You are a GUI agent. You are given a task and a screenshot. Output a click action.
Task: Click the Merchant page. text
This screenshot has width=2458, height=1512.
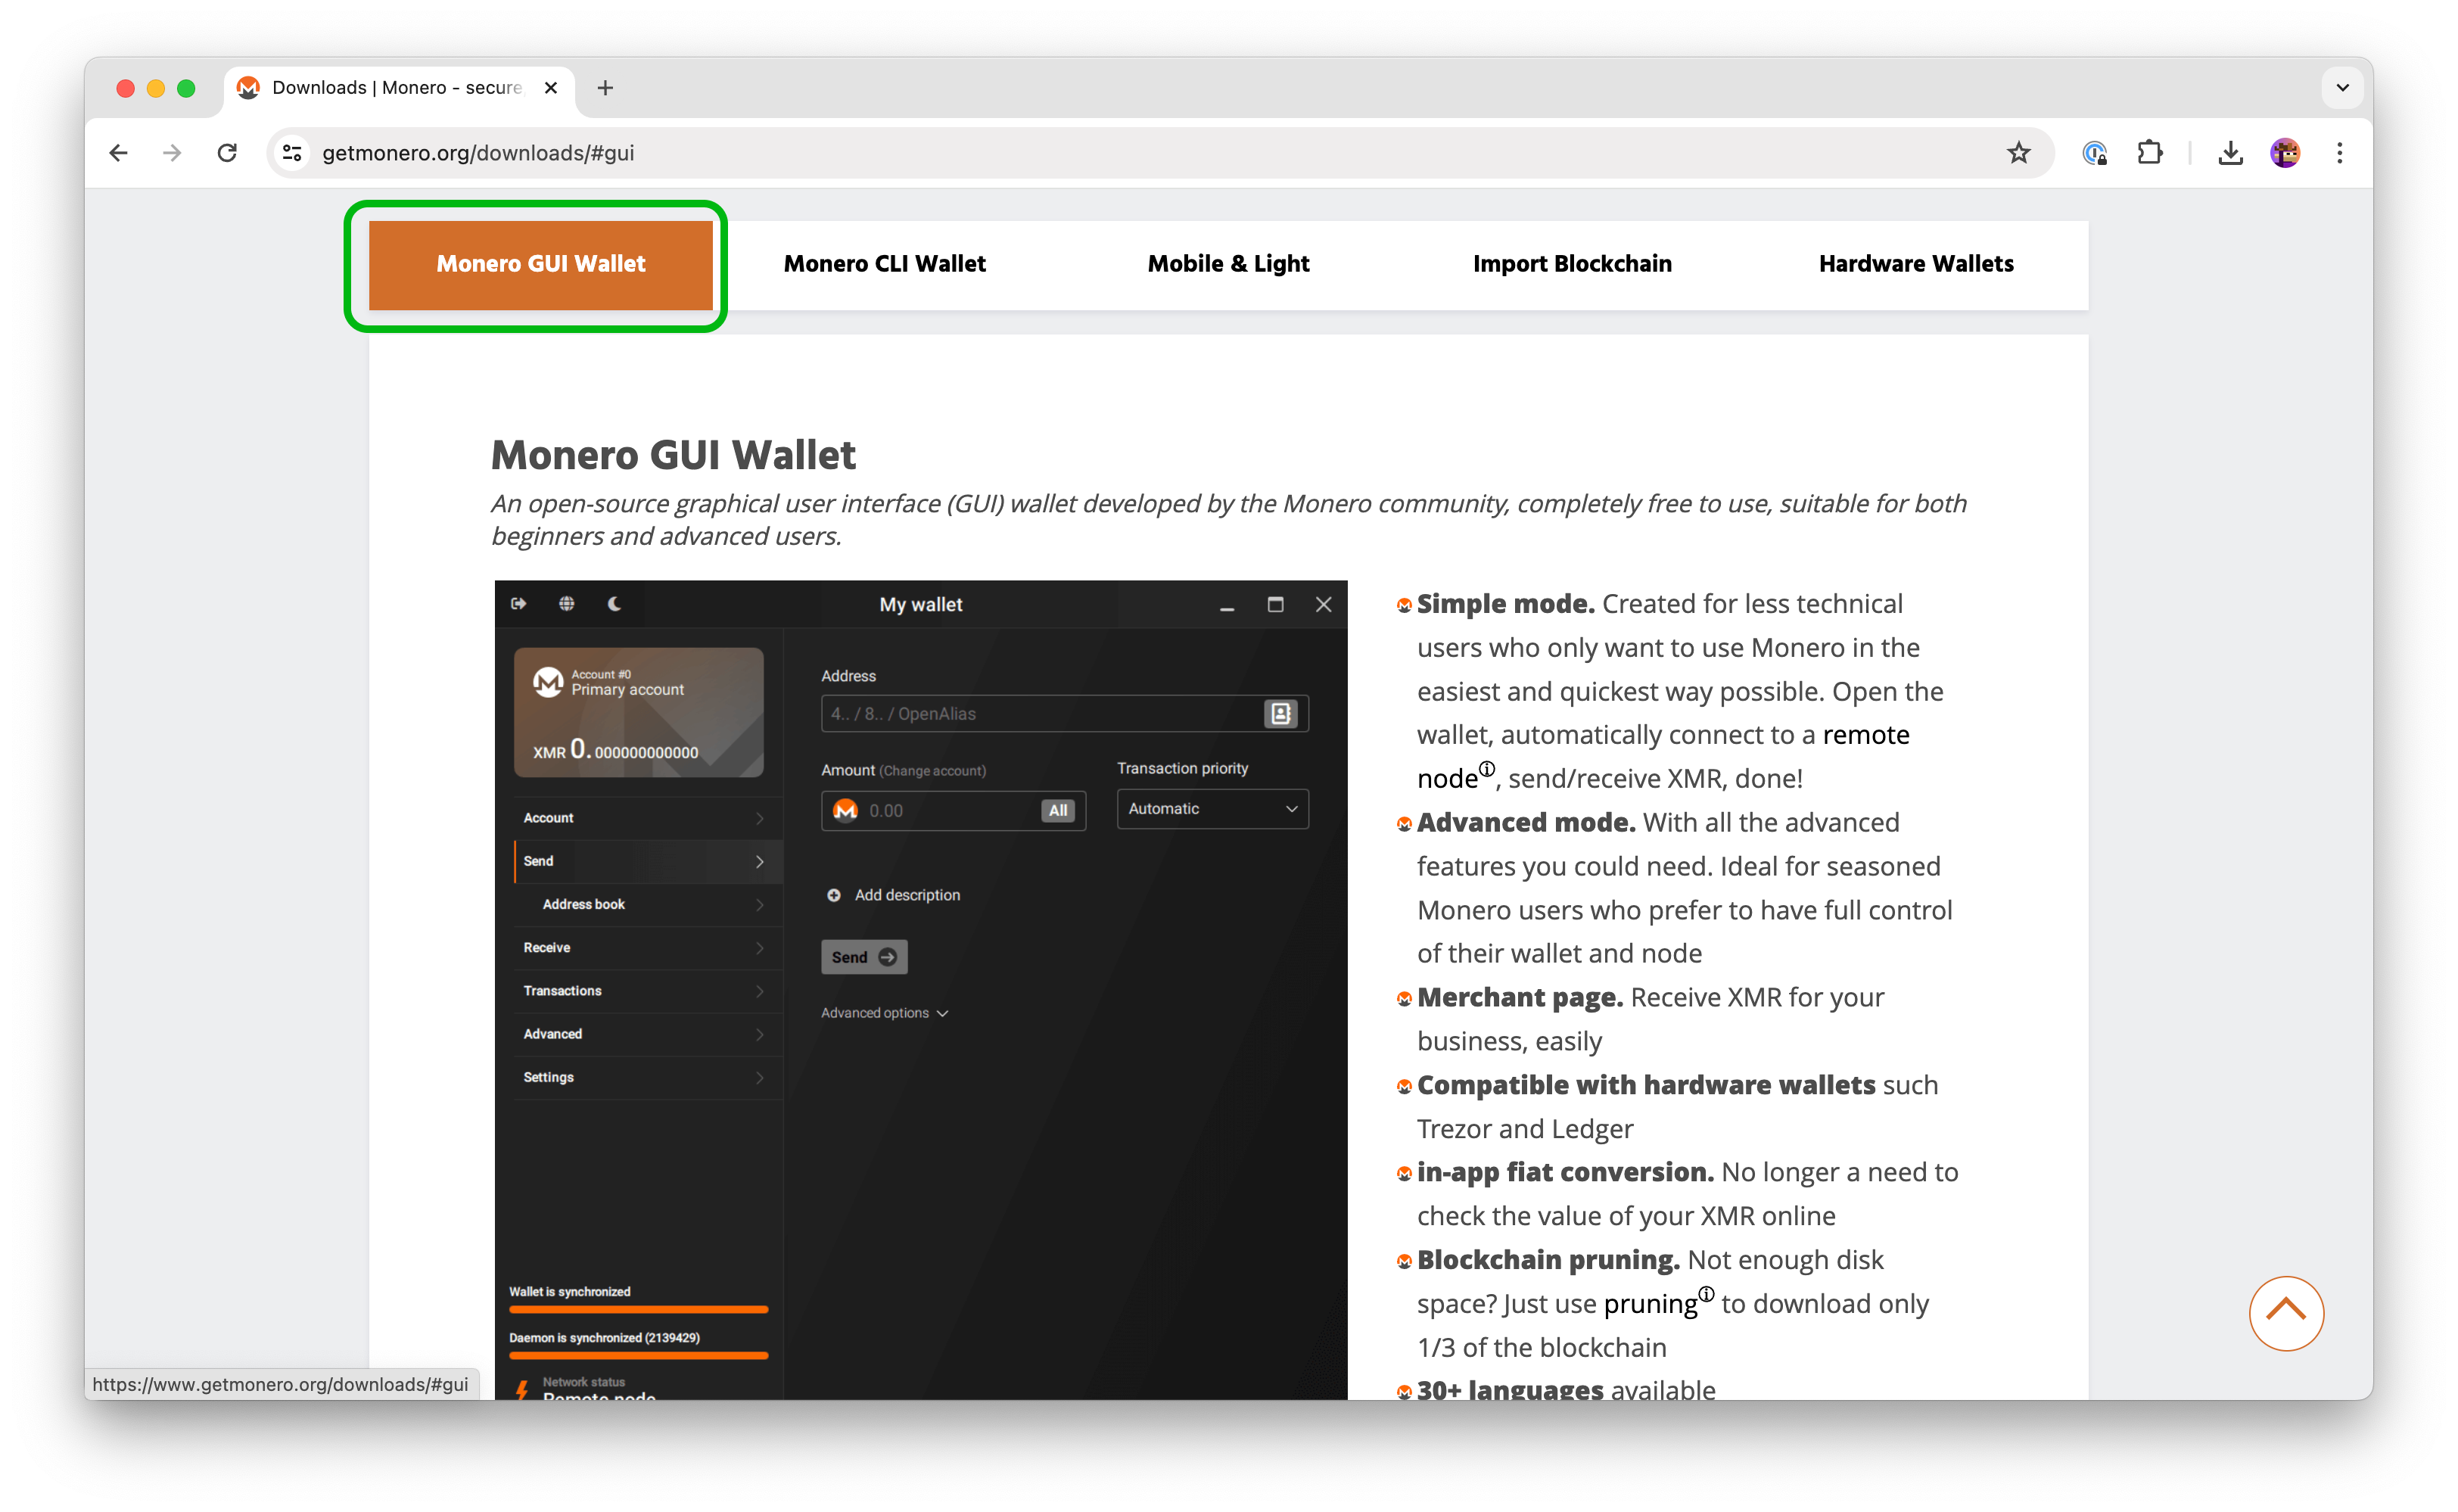tap(1520, 997)
